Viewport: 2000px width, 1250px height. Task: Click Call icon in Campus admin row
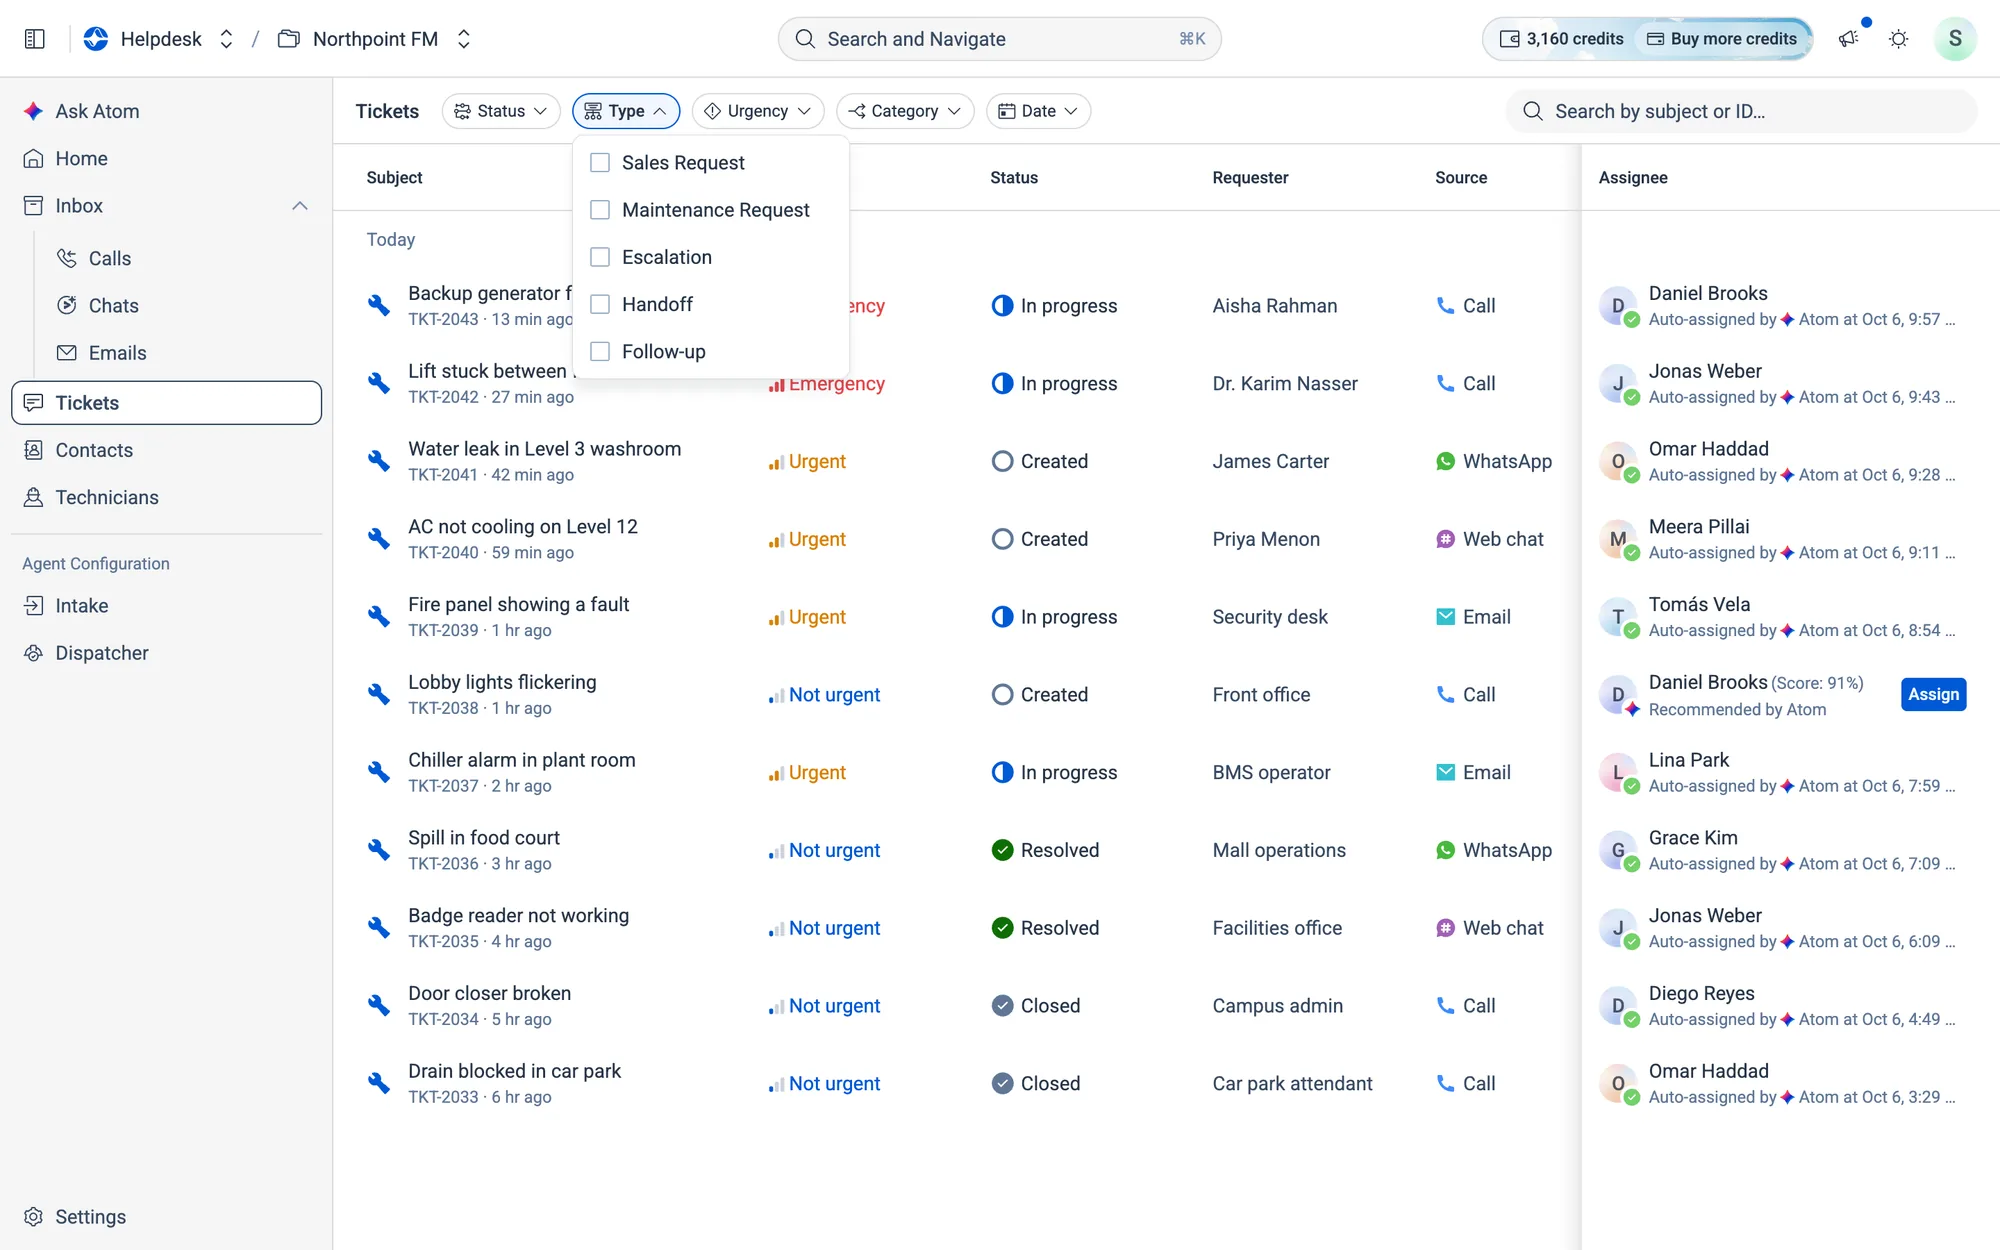1445,1006
